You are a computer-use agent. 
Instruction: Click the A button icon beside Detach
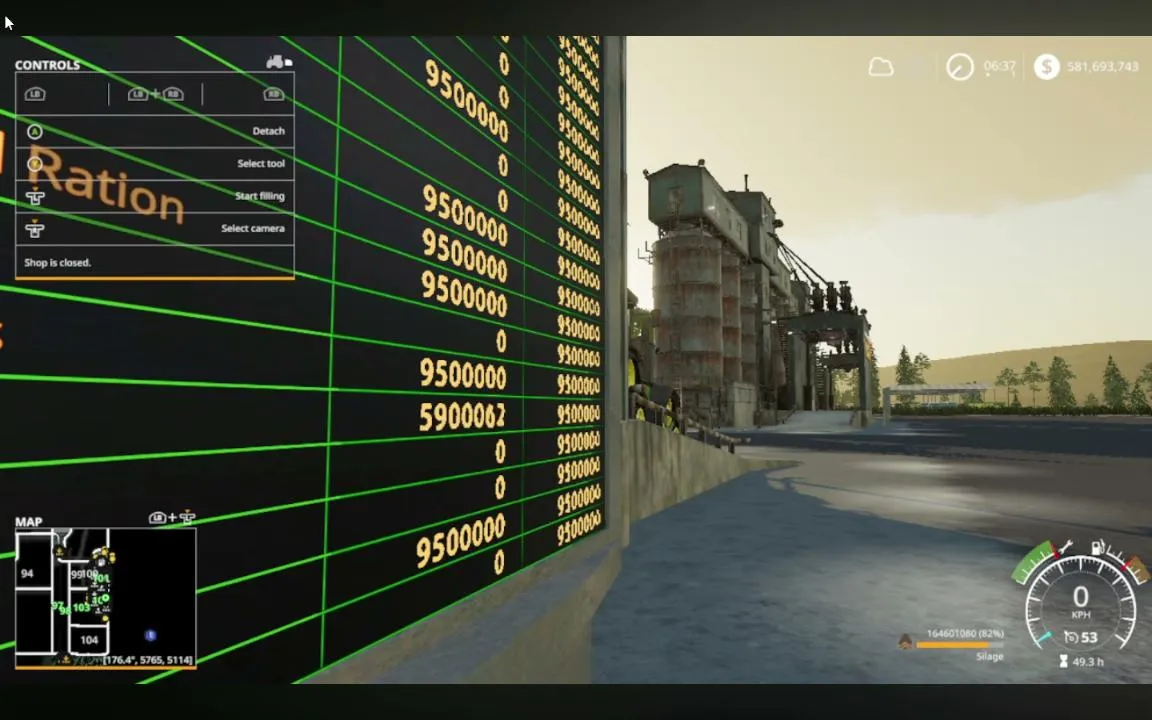click(35, 132)
